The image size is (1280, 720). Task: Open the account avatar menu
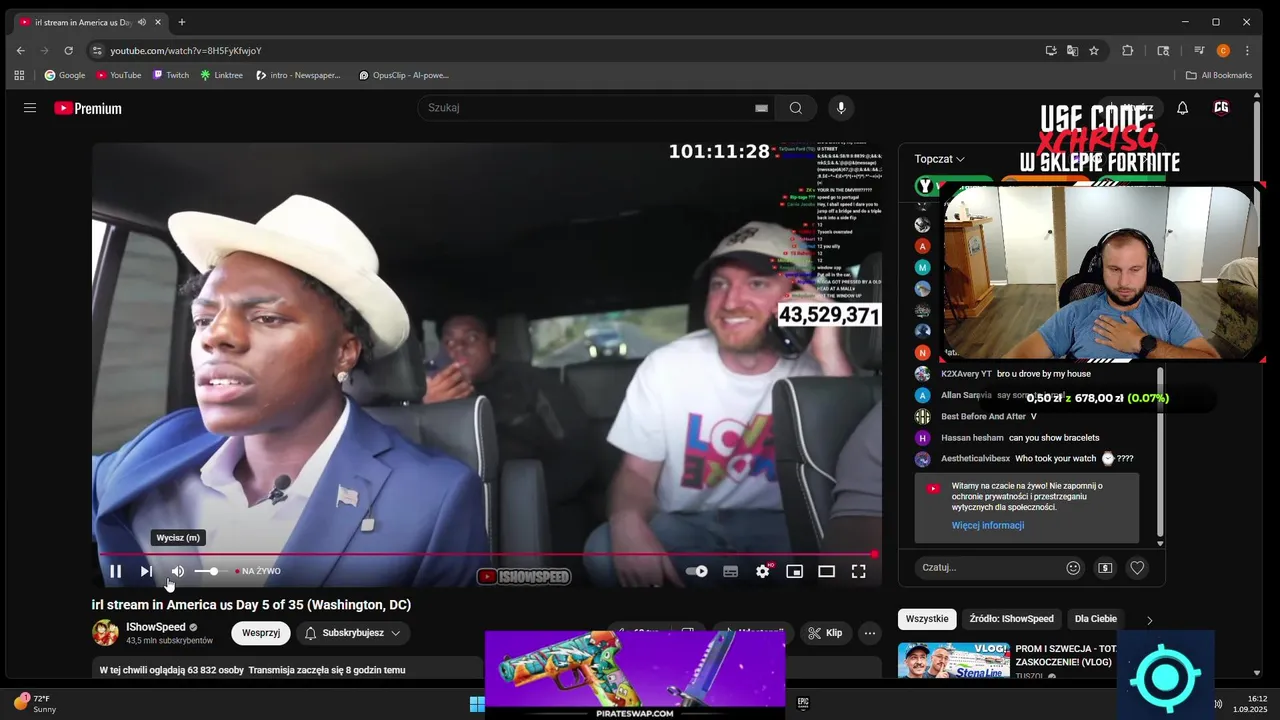[x=1221, y=108]
